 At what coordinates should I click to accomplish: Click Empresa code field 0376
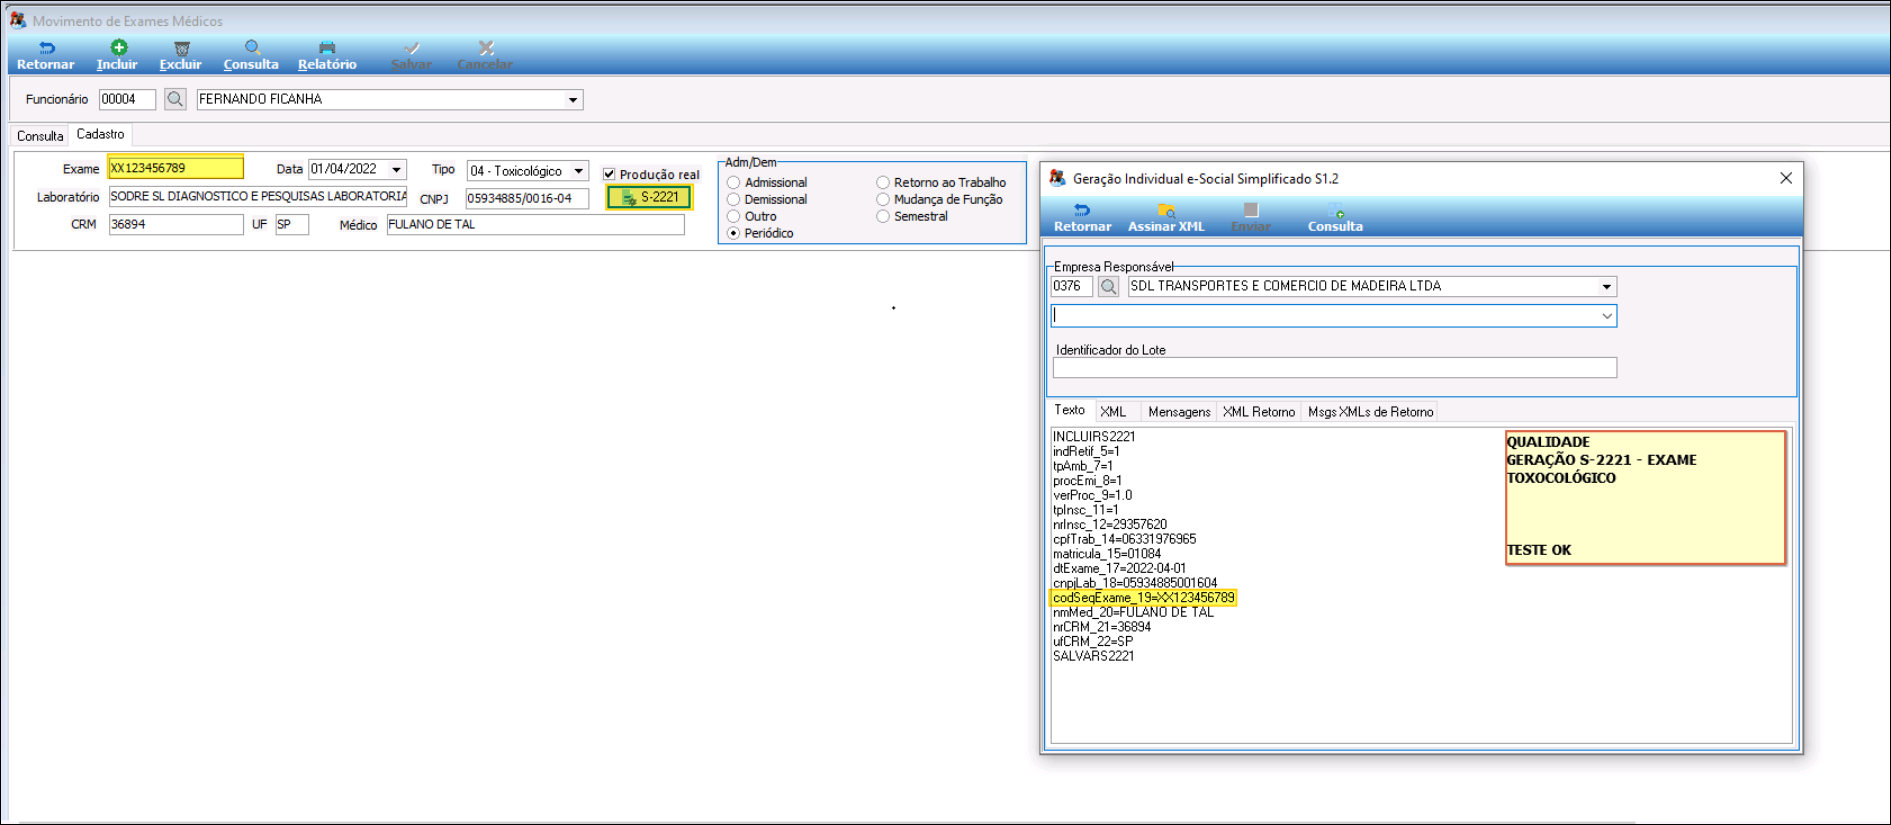click(1071, 286)
